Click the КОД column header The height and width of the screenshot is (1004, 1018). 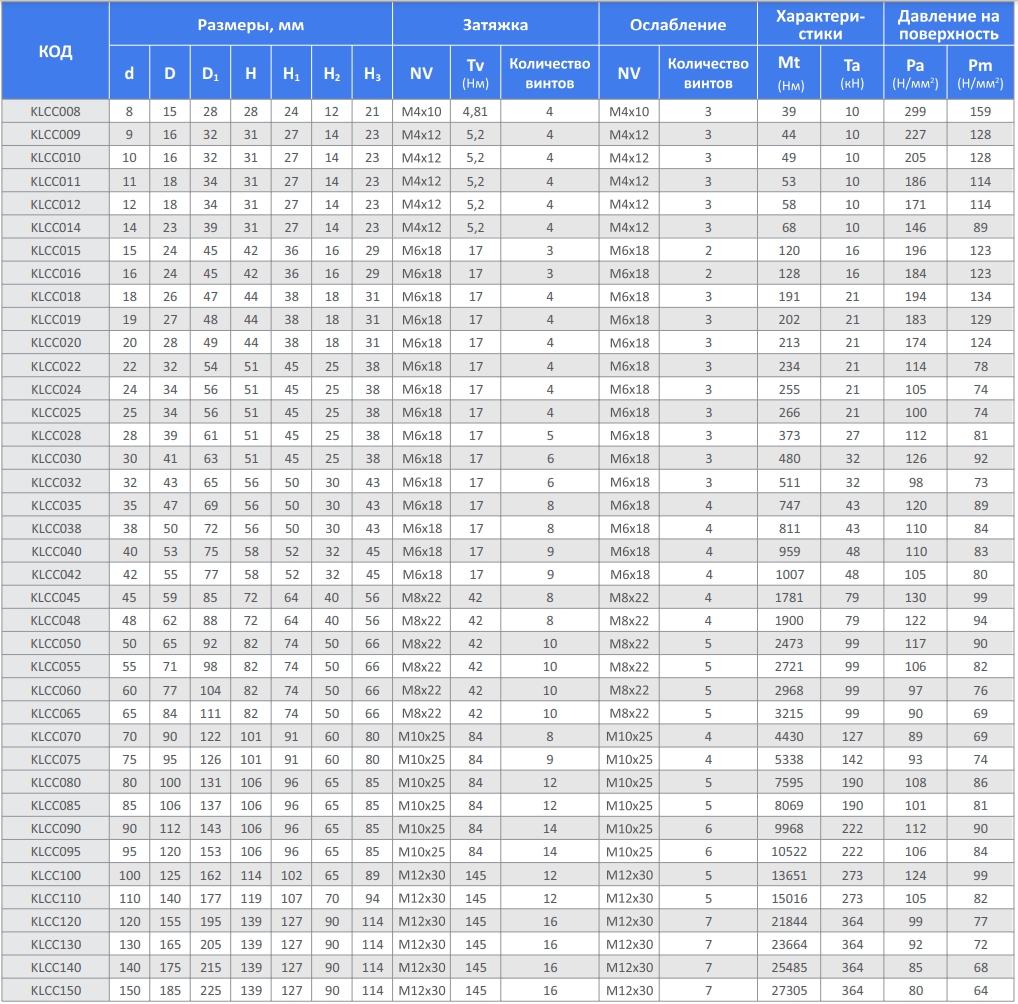(56, 51)
